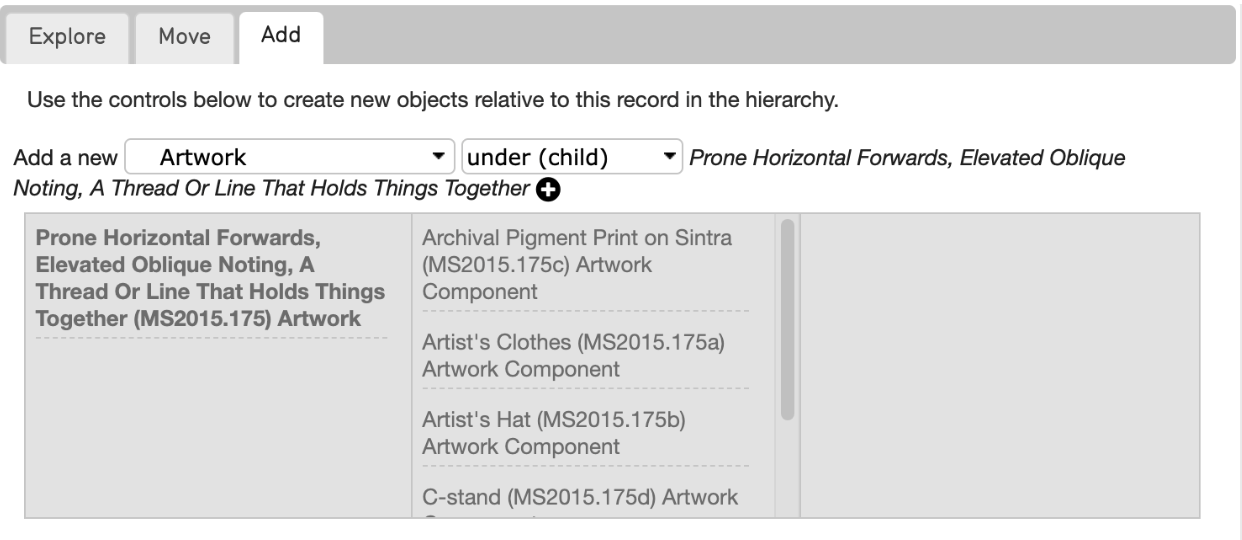Viewport: 1242px width, 540px height.
Task: Select the Add tab
Action: (281, 36)
